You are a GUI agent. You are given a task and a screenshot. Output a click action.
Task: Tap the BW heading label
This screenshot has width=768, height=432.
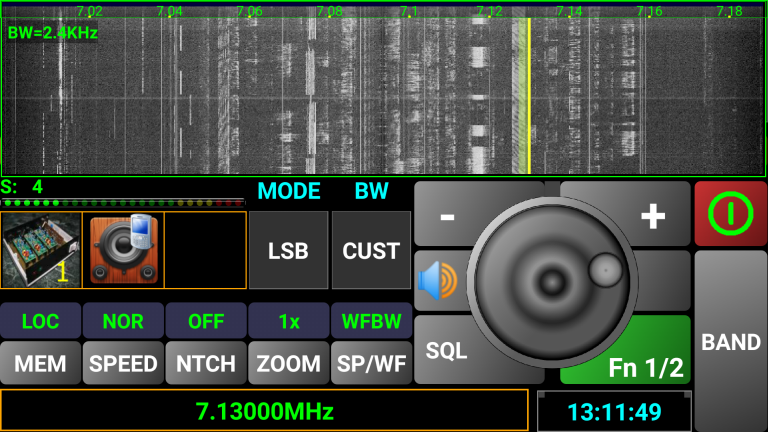[x=371, y=191]
